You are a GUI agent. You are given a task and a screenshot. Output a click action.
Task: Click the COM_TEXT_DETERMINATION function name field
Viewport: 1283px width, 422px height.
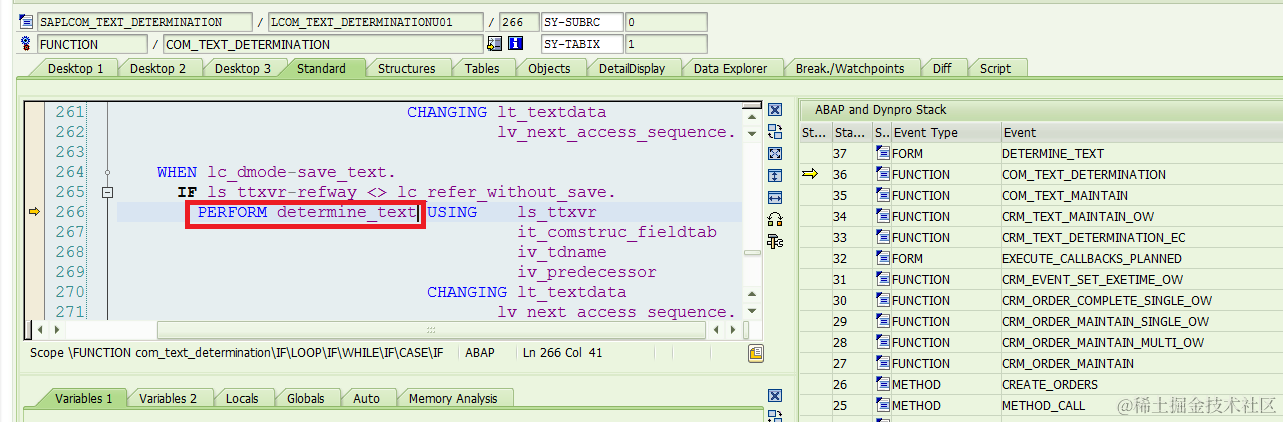point(324,44)
